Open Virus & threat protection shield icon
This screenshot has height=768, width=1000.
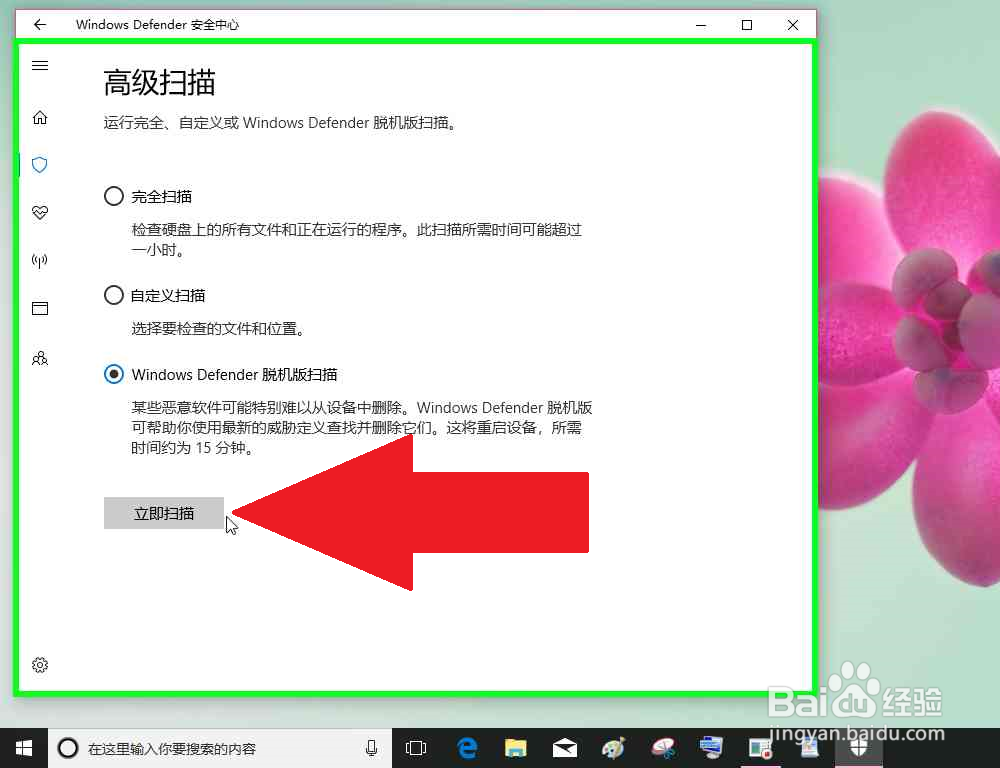(40, 165)
